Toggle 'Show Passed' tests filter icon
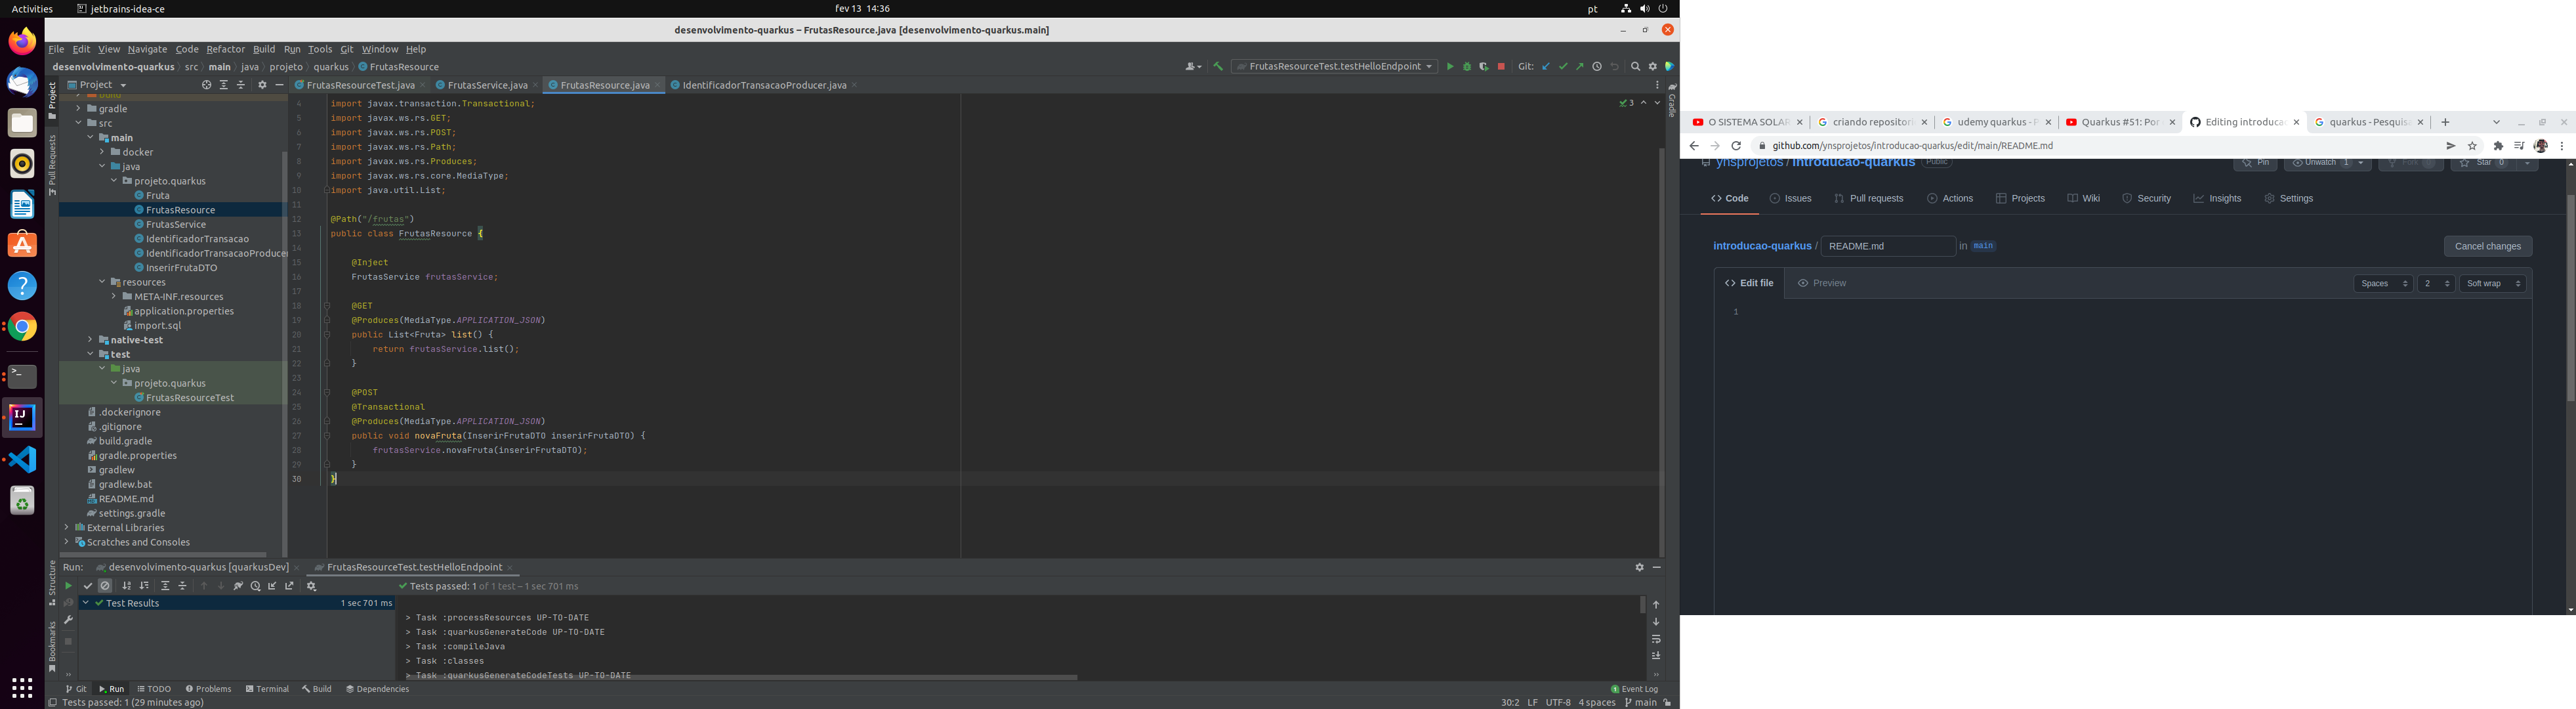Viewport: 2576px width, 709px height. click(x=88, y=586)
